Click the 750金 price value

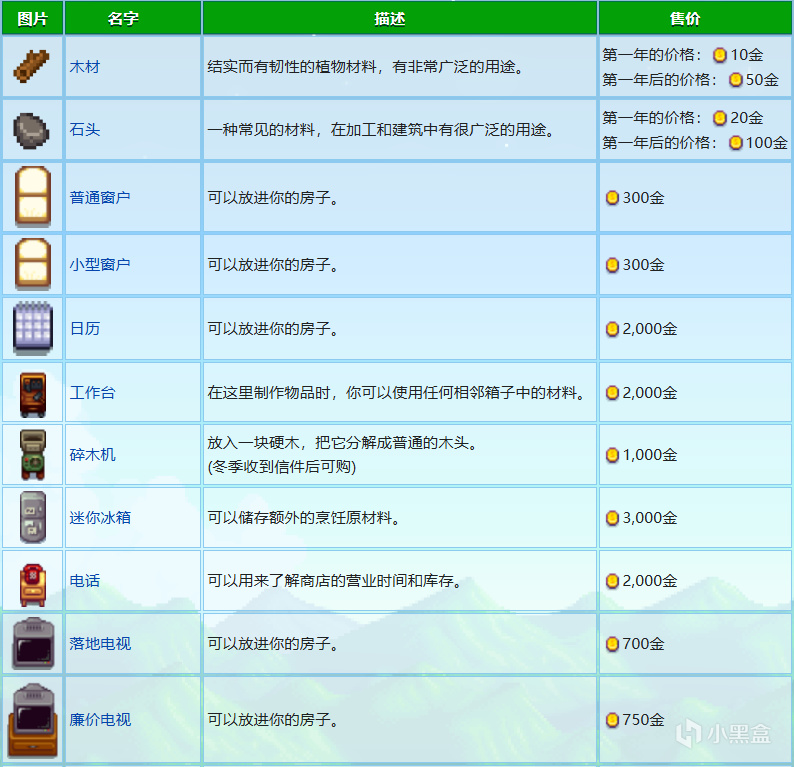[x=643, y=719]
